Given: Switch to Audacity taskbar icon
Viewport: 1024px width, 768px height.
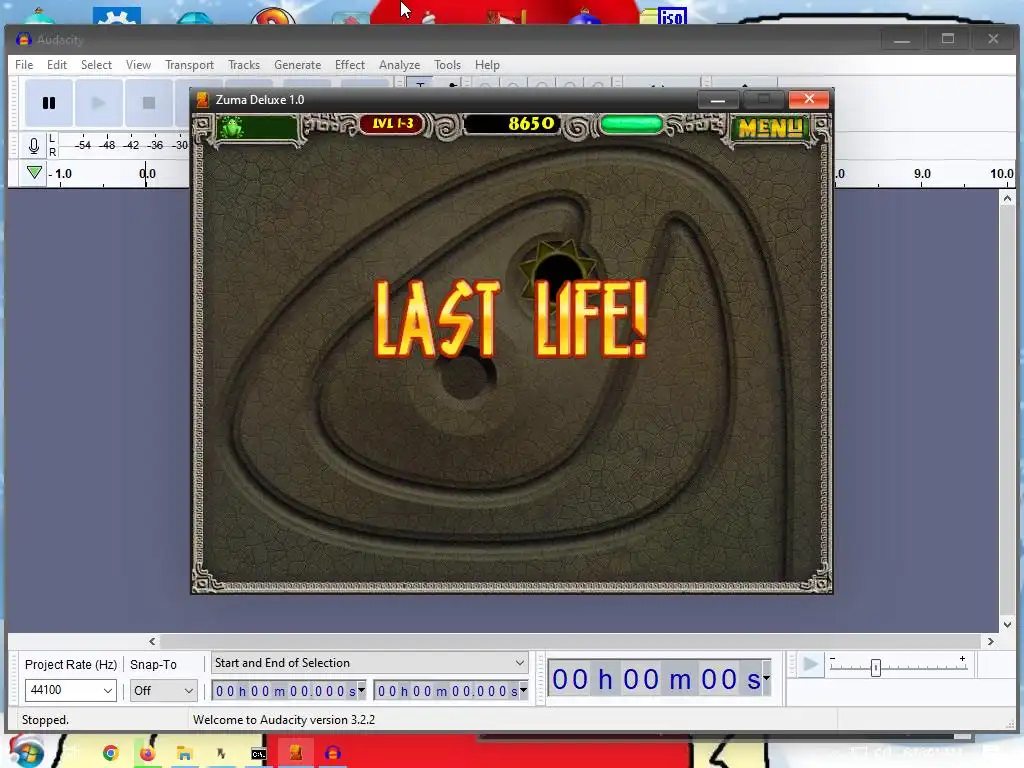Looking at the screenshot, I should [x=333, y=754].
